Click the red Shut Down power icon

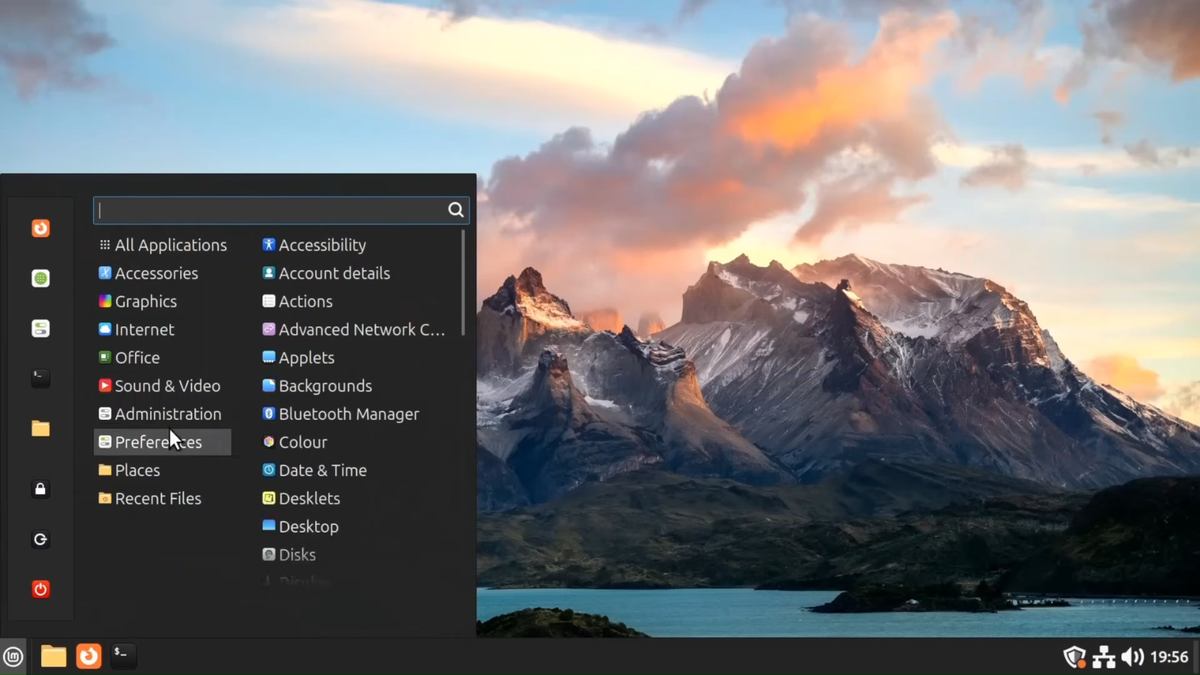(40, 589)
